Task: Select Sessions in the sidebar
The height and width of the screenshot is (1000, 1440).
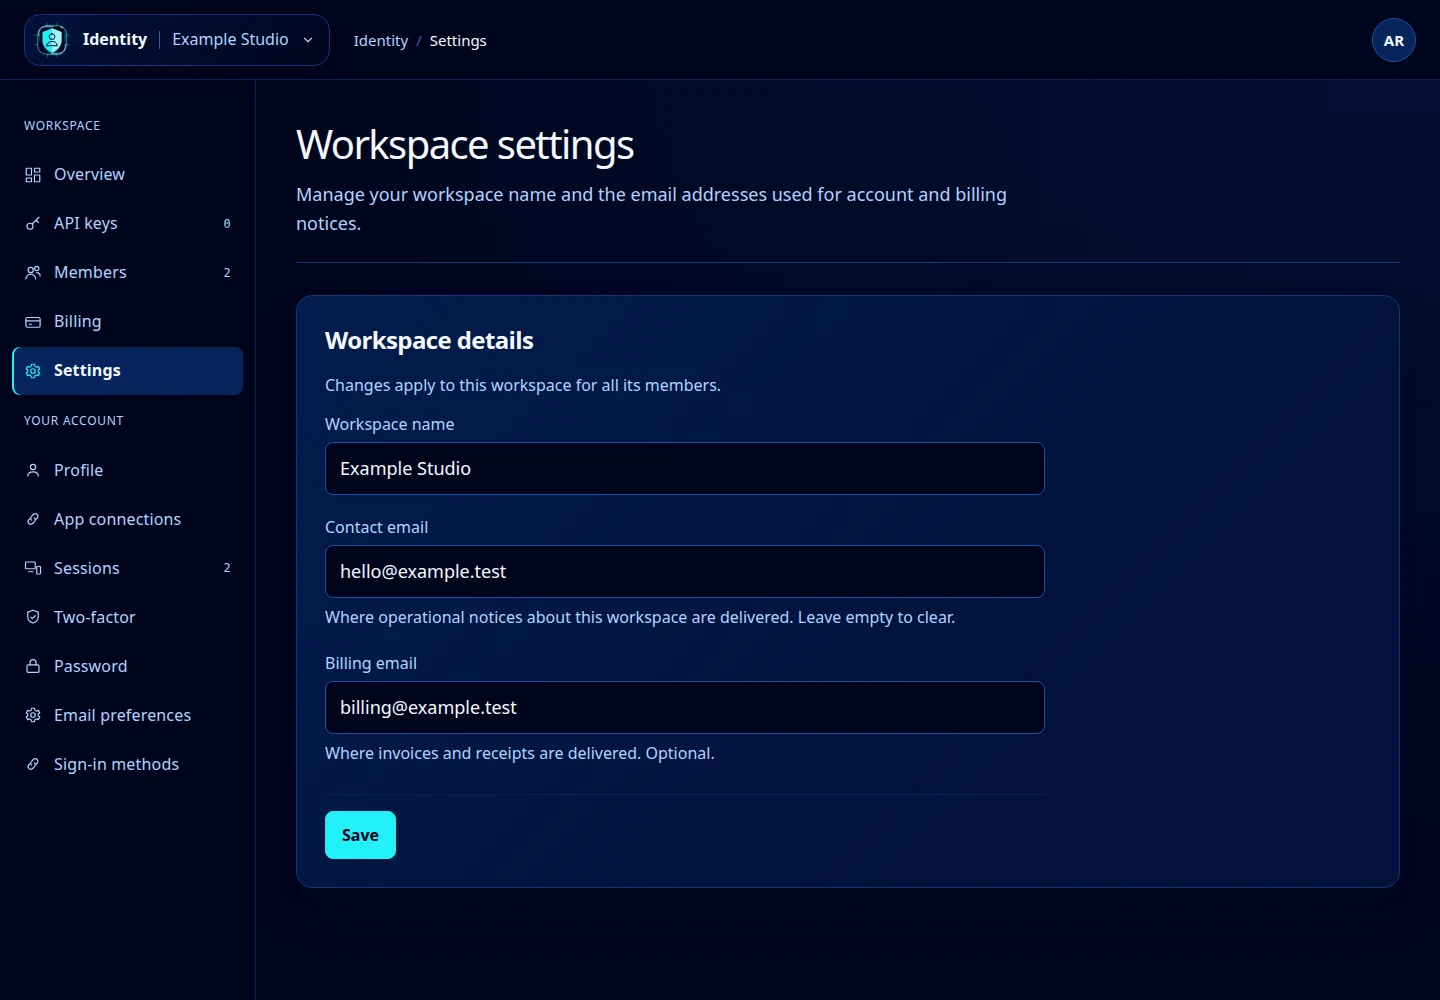Action: tap(128, 568)
